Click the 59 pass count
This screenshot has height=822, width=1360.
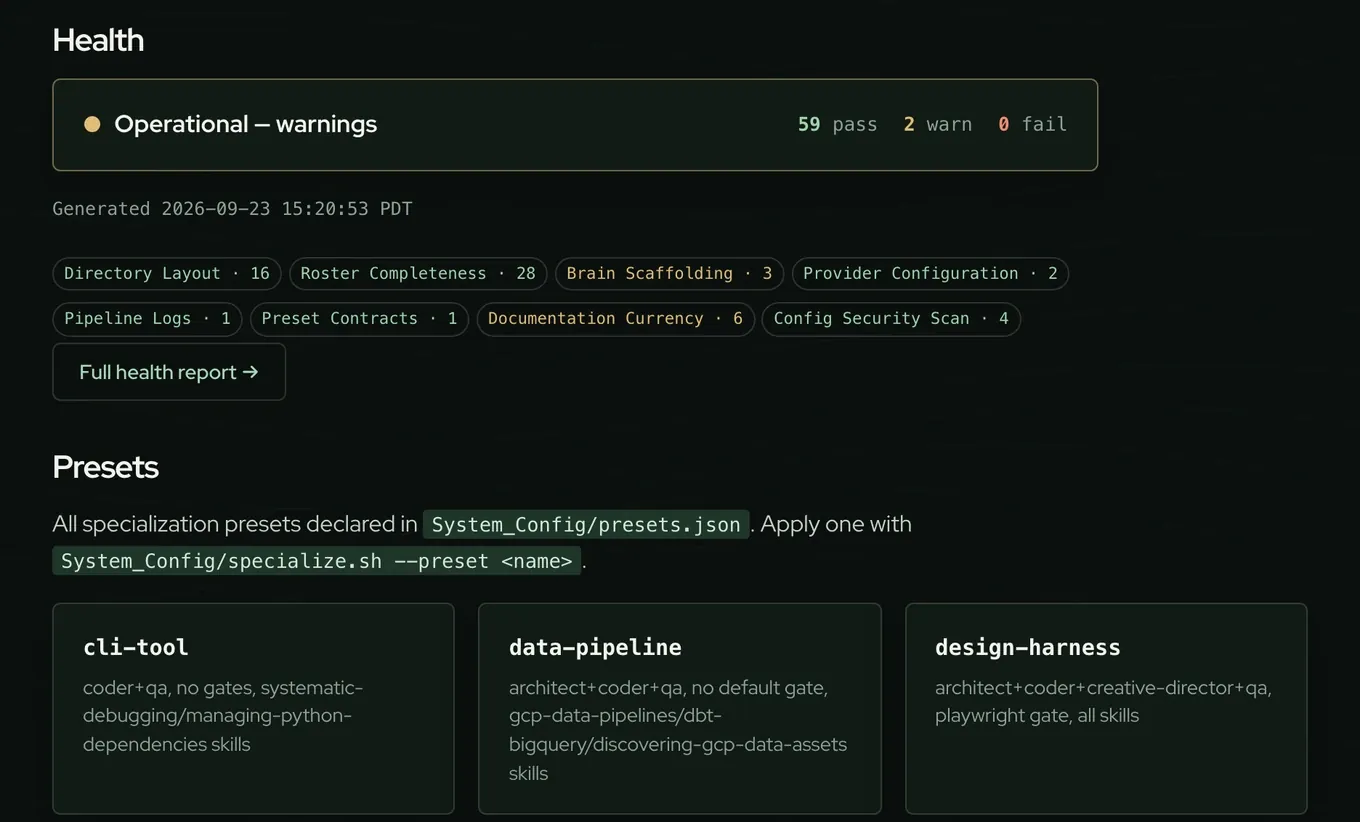click(x=837, y=124)
